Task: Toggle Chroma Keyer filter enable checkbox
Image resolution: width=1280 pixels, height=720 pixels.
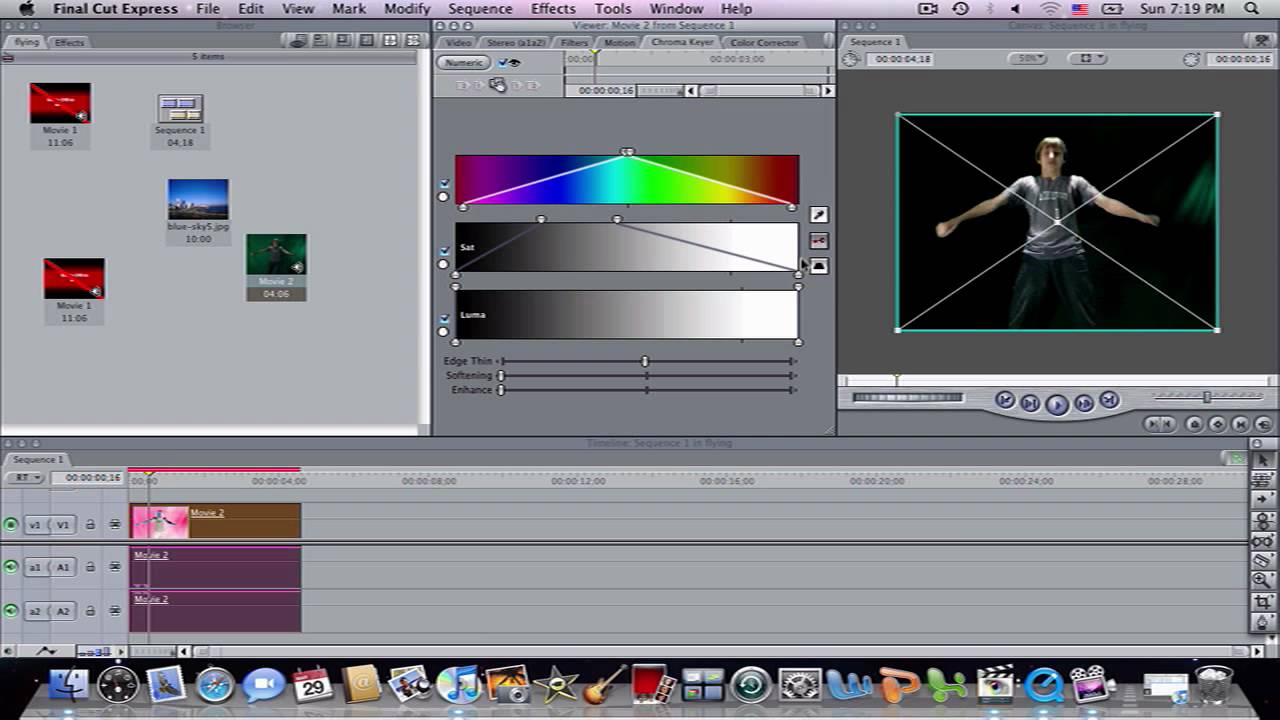Action: click(503, 62)
